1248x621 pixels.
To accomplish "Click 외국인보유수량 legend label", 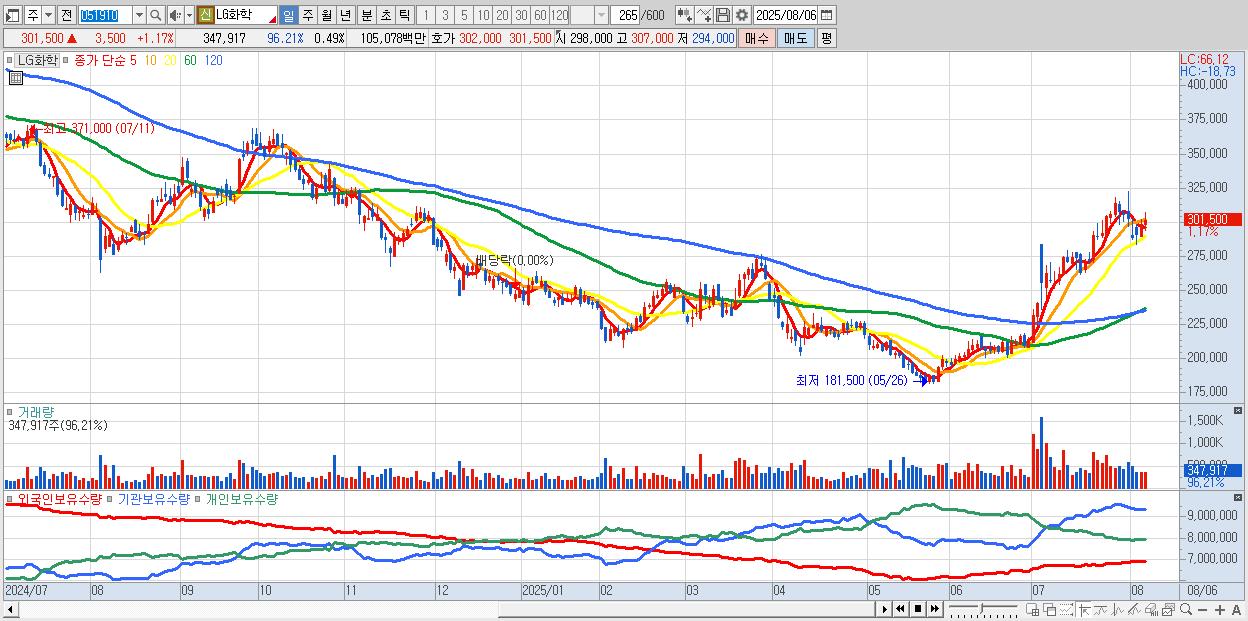I will coord(59,498).
